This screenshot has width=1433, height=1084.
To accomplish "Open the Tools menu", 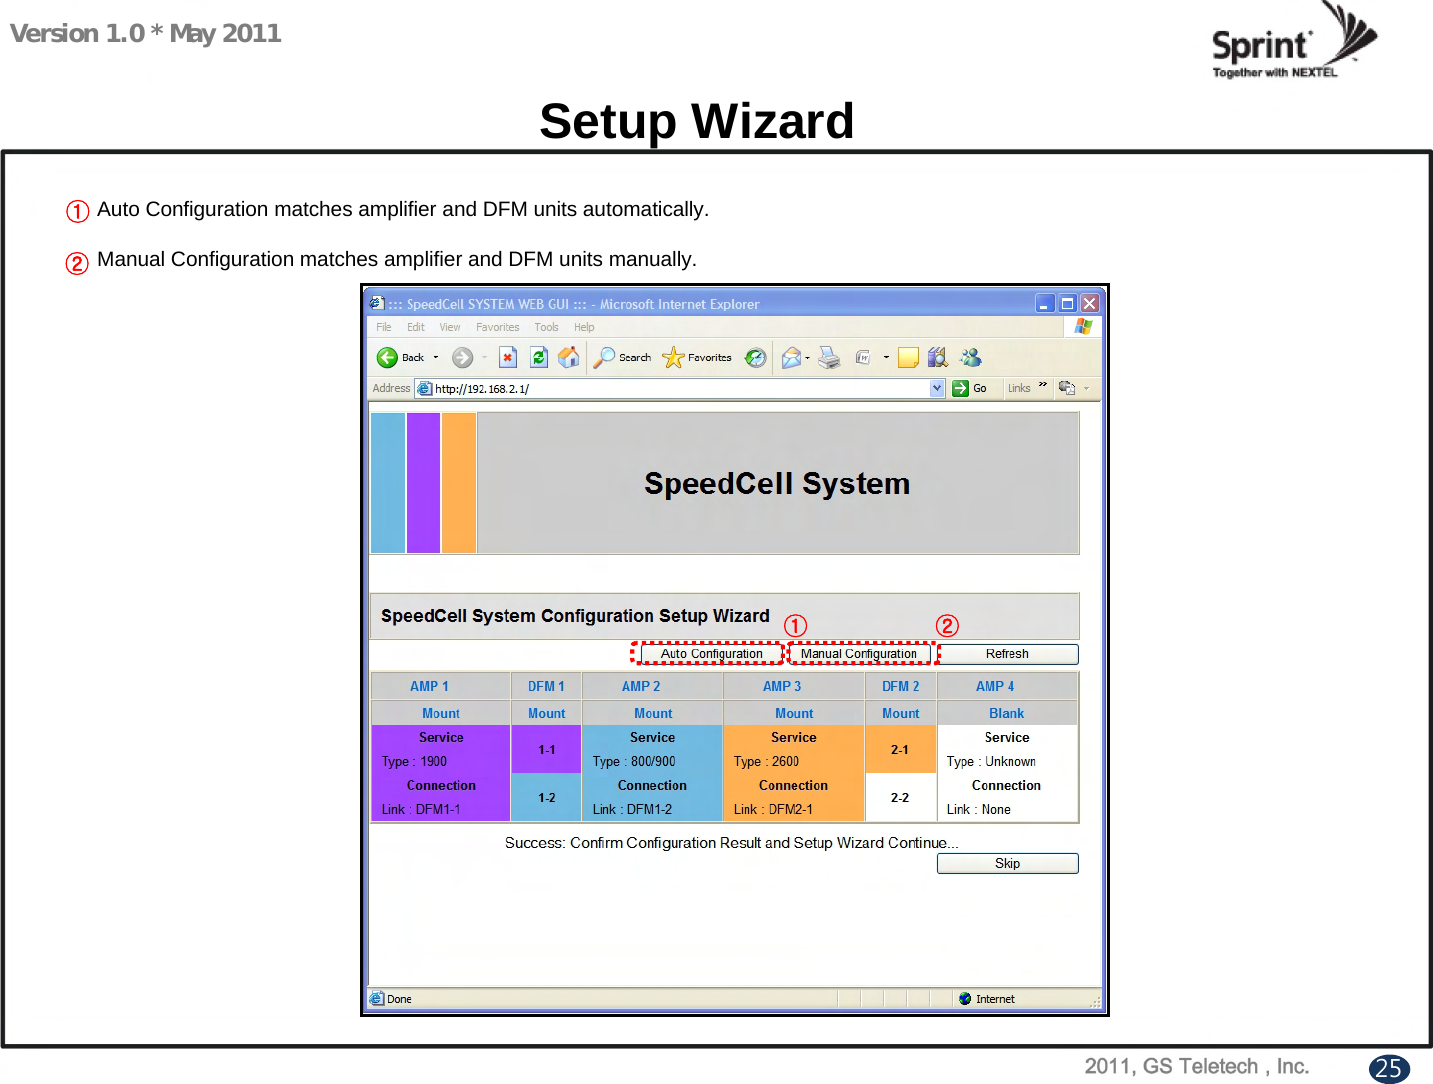I will pyautogui.click(x=546, y=327).
